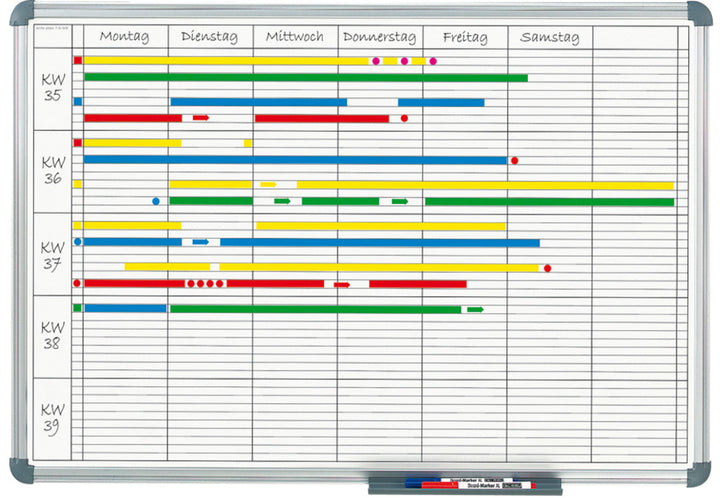Viewport: 720px width, 498px height.
Task: Click the long green bar in KW 38
Action: 315,309
